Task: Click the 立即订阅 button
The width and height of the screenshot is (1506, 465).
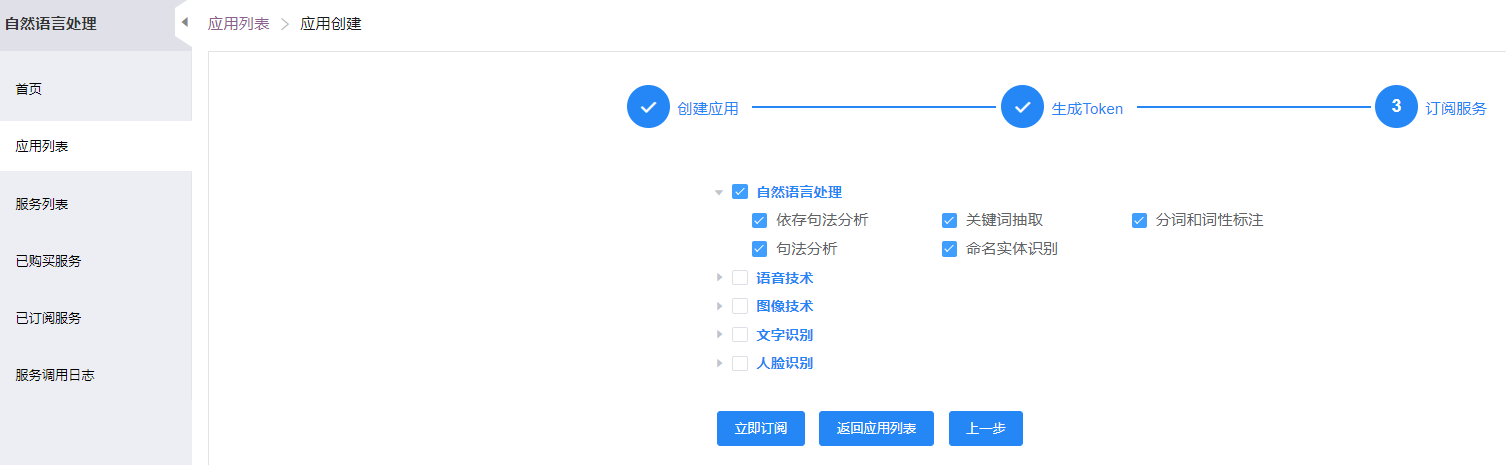Action: 761,428
